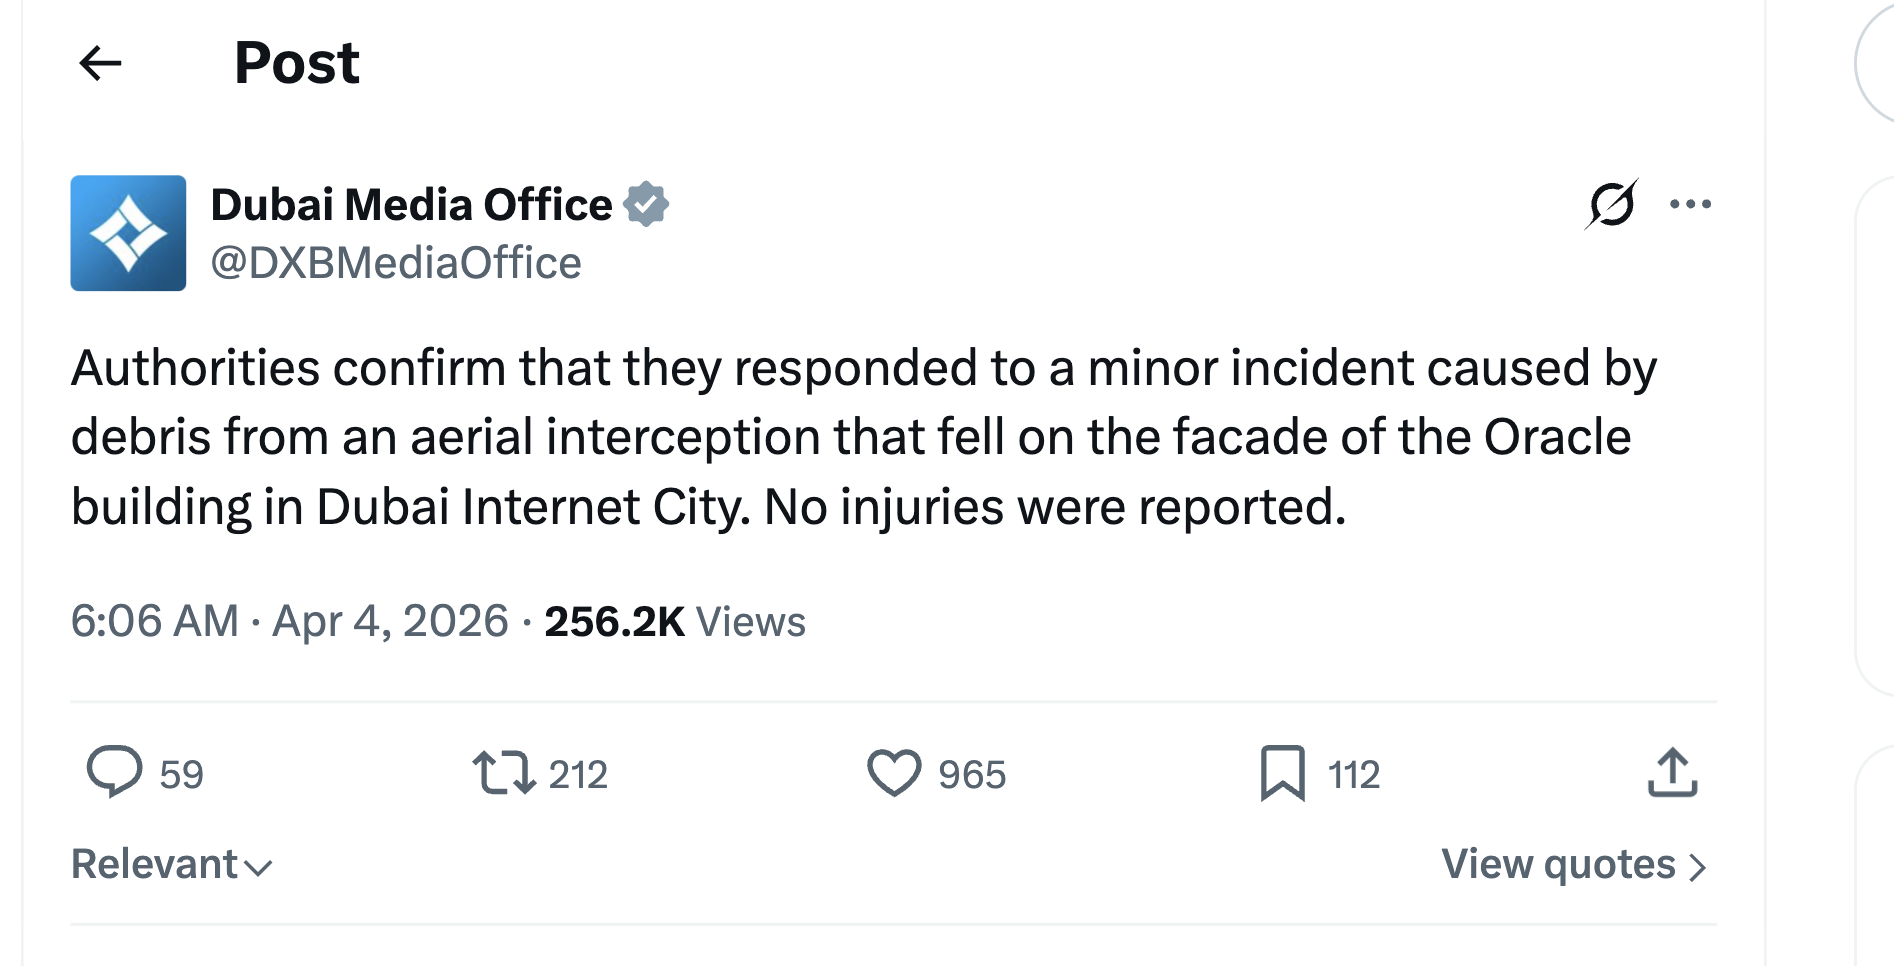
Task: Click the 212 repost count
Action: pos(578,775)
